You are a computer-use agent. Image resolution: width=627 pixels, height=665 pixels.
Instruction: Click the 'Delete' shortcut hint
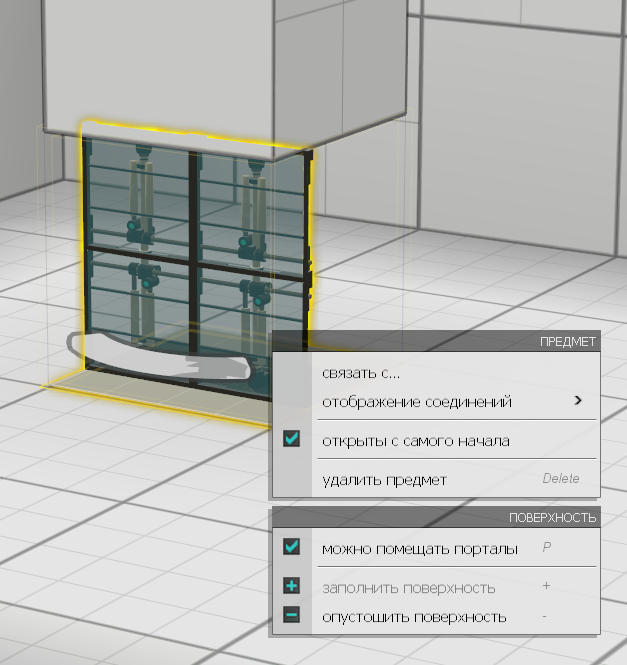(560, 478)
